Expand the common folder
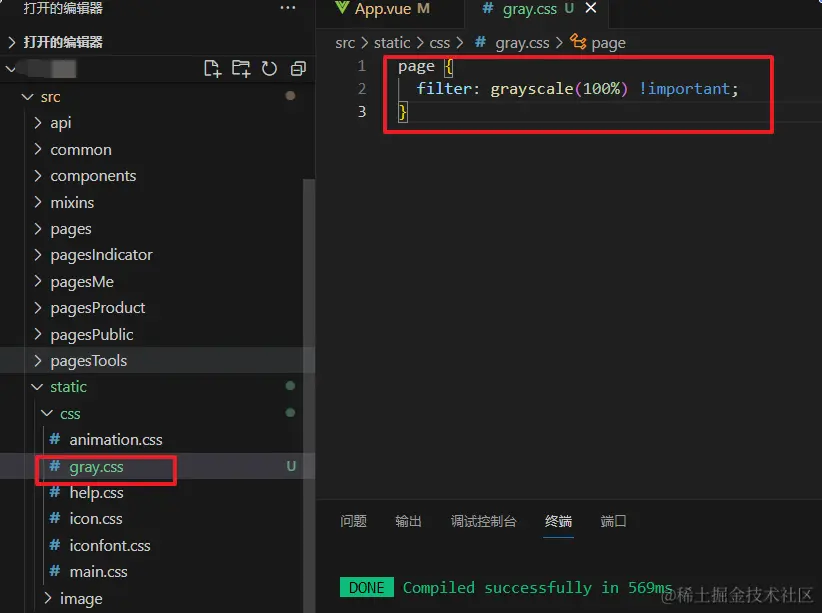The height and width of the screenshot is (613, 822). point(38,149)
